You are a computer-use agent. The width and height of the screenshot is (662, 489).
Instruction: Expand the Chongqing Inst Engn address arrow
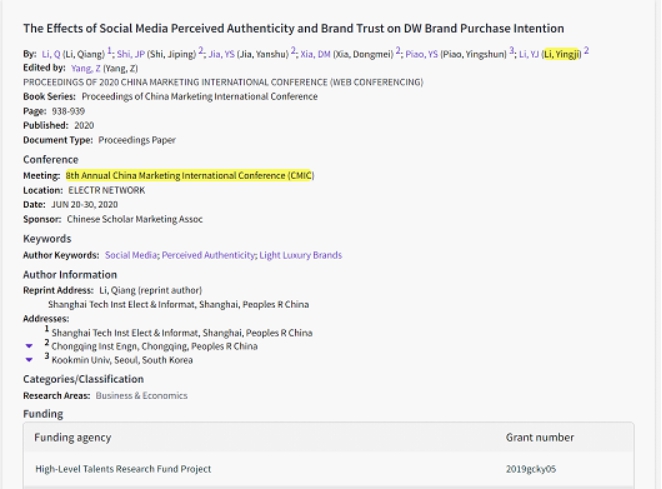pyautogui.click(x=29, y=347)
